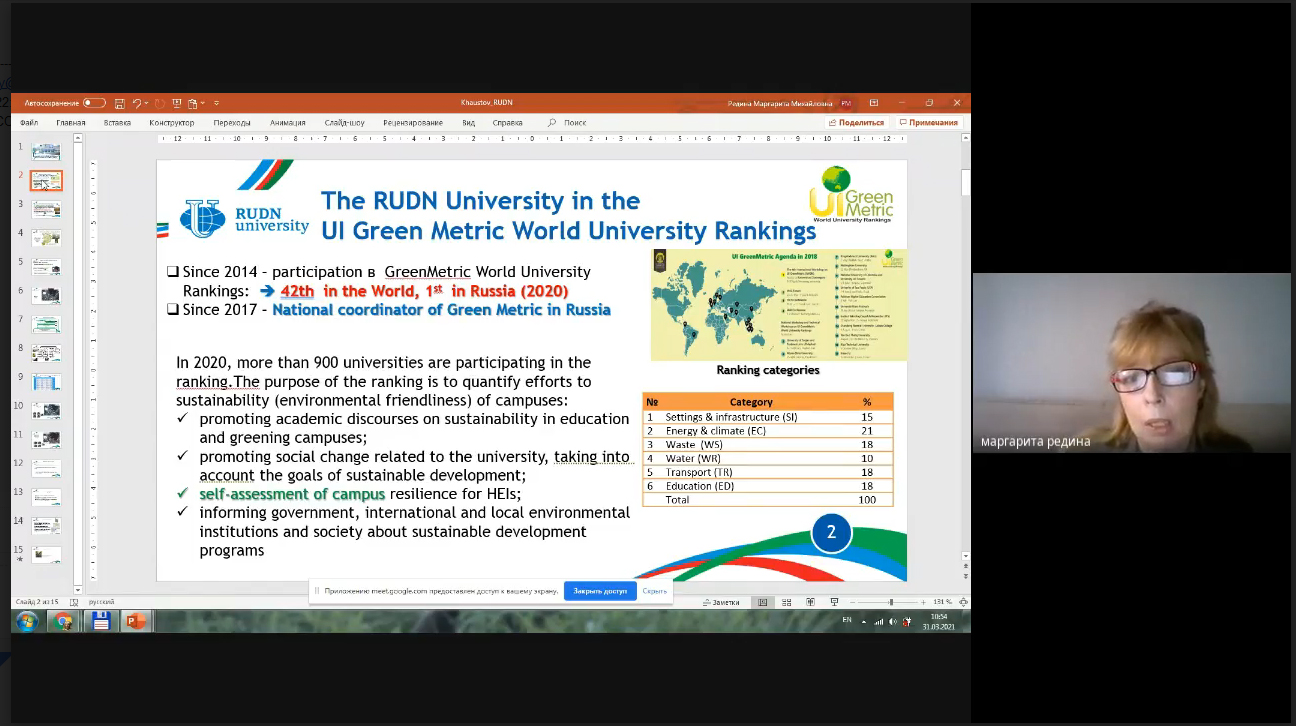Screen dimensions: 1296x726
Task: Adjust the zoom slider in status bar
Action: (891, 602)
